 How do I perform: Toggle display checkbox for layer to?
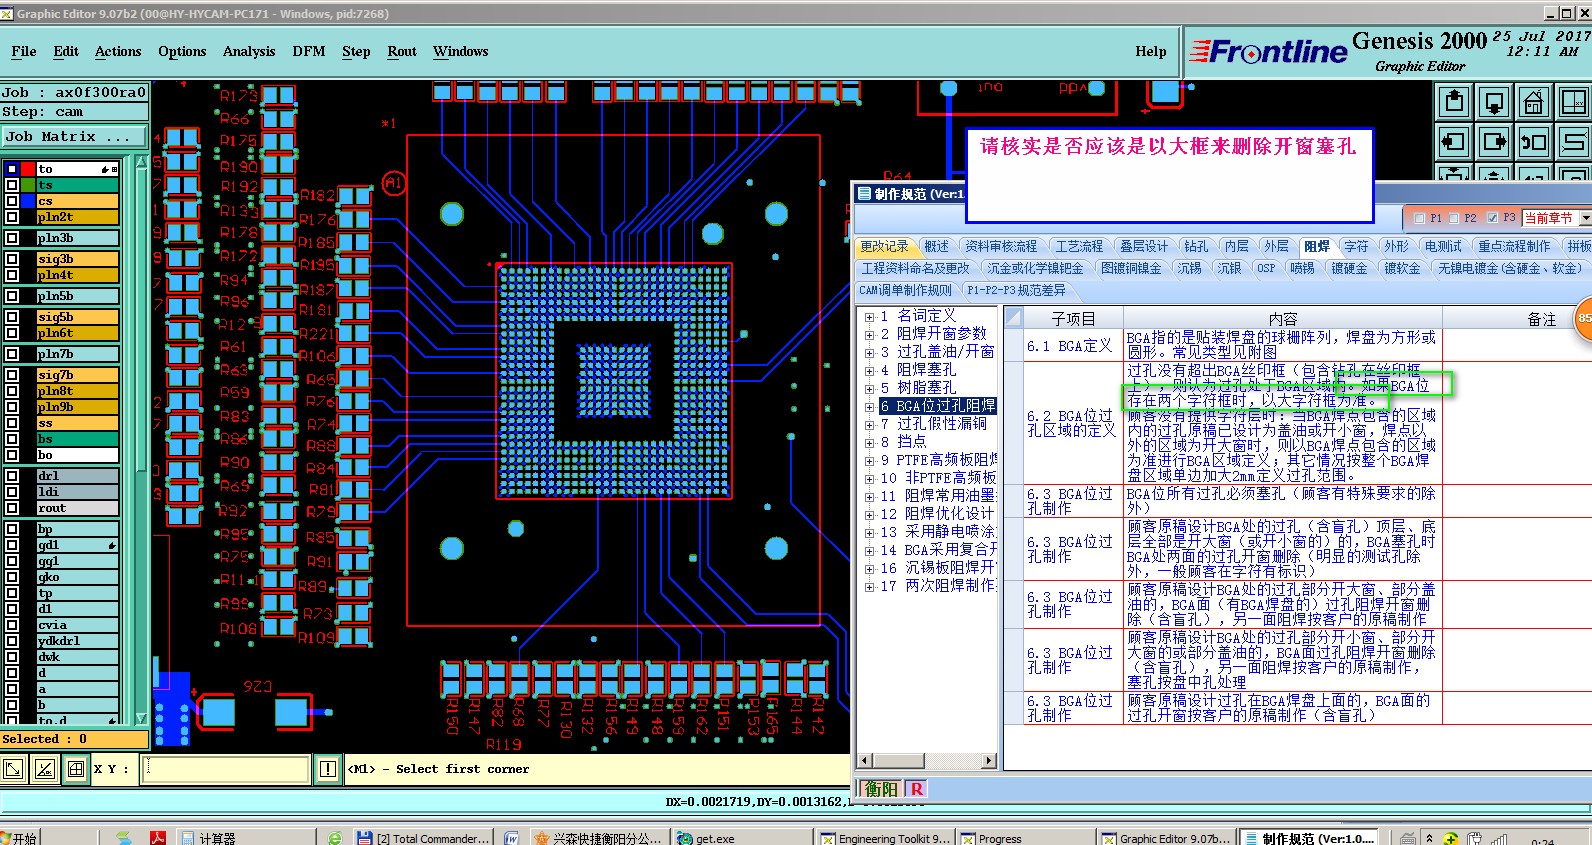click(11, 169)
